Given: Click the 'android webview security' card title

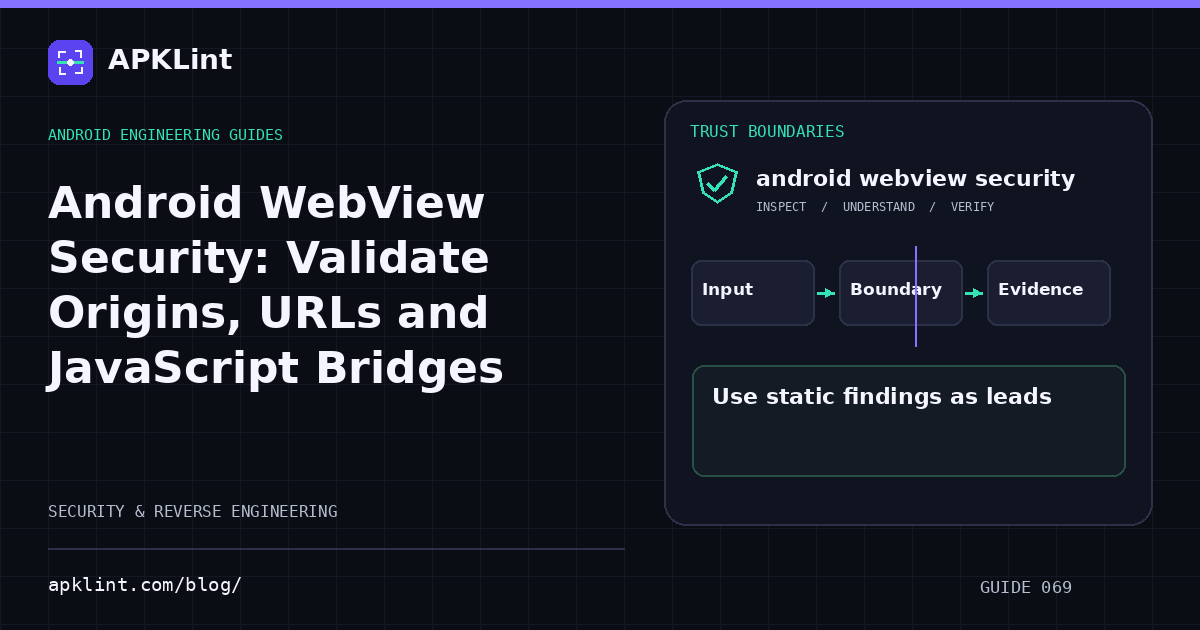Looking at the screenshot, I should [915, 179].
